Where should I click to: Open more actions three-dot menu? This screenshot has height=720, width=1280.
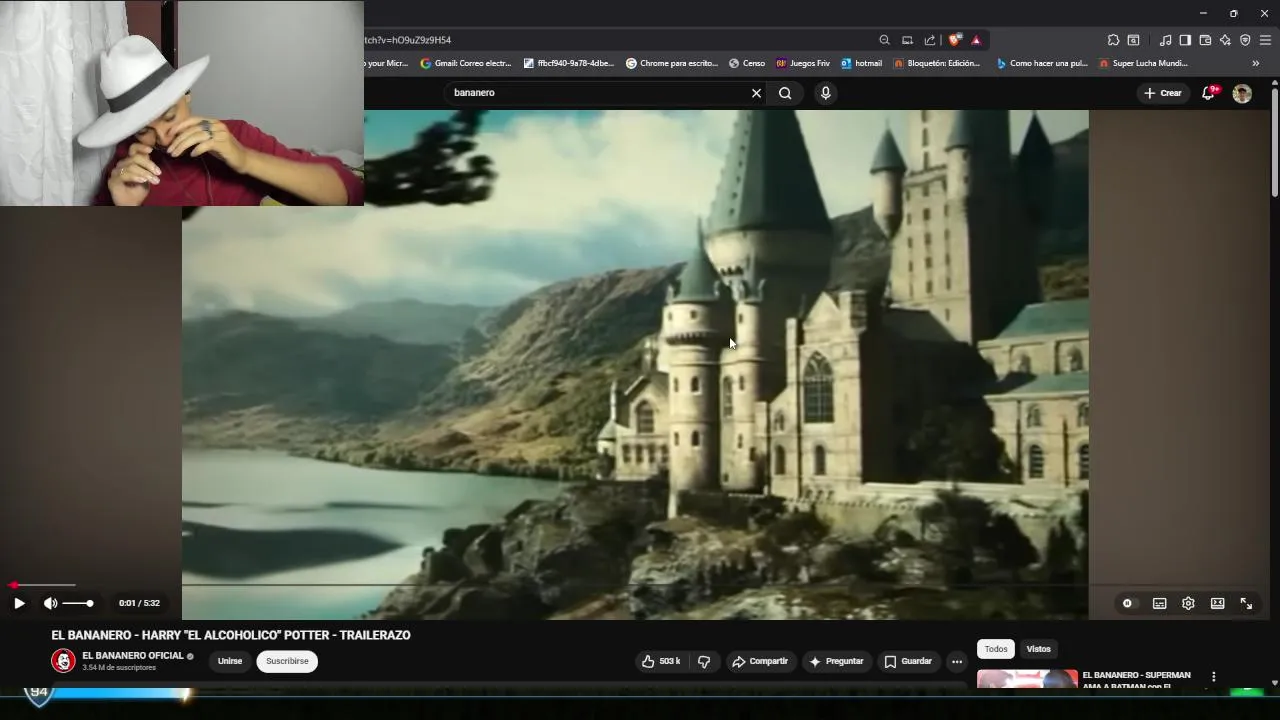957,661
